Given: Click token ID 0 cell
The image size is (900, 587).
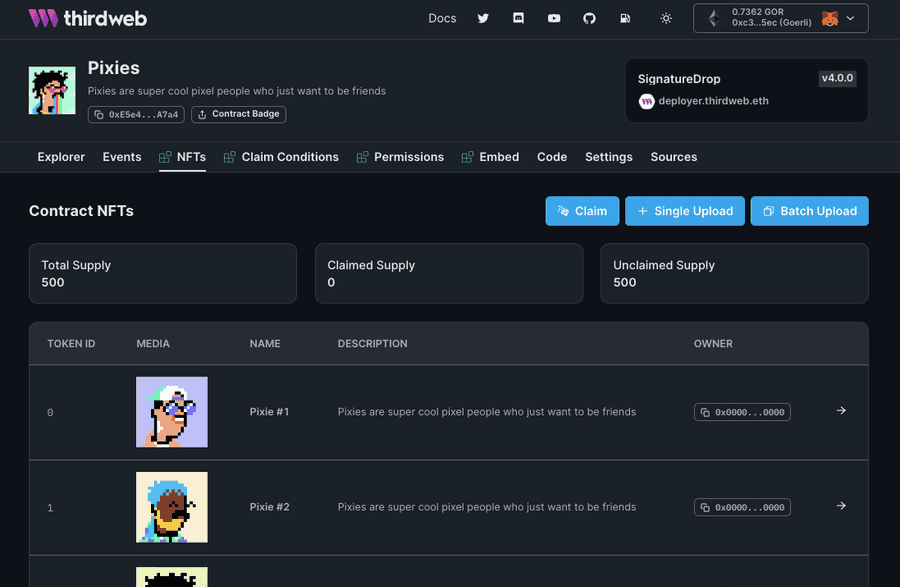Looking at the screenshot, I should pos(50,413).
